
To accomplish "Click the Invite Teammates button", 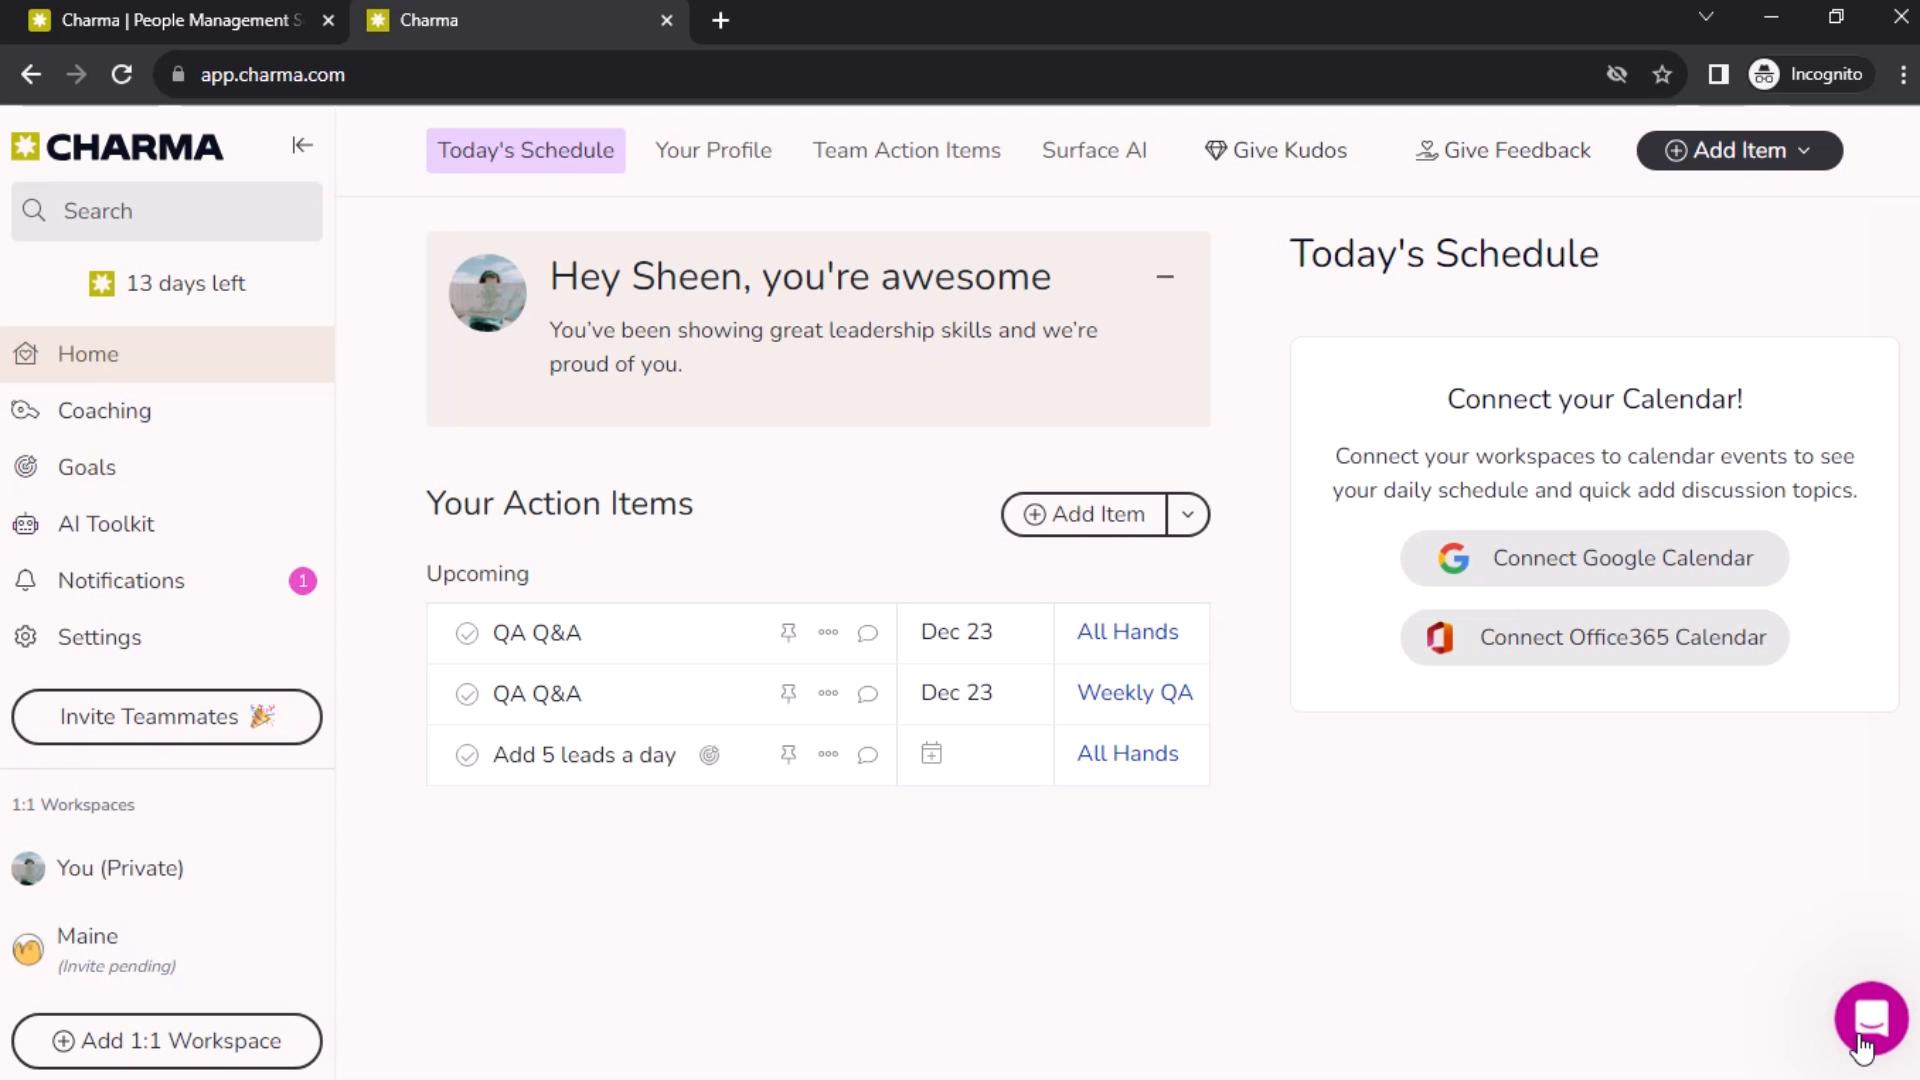I will click(166, 716).
